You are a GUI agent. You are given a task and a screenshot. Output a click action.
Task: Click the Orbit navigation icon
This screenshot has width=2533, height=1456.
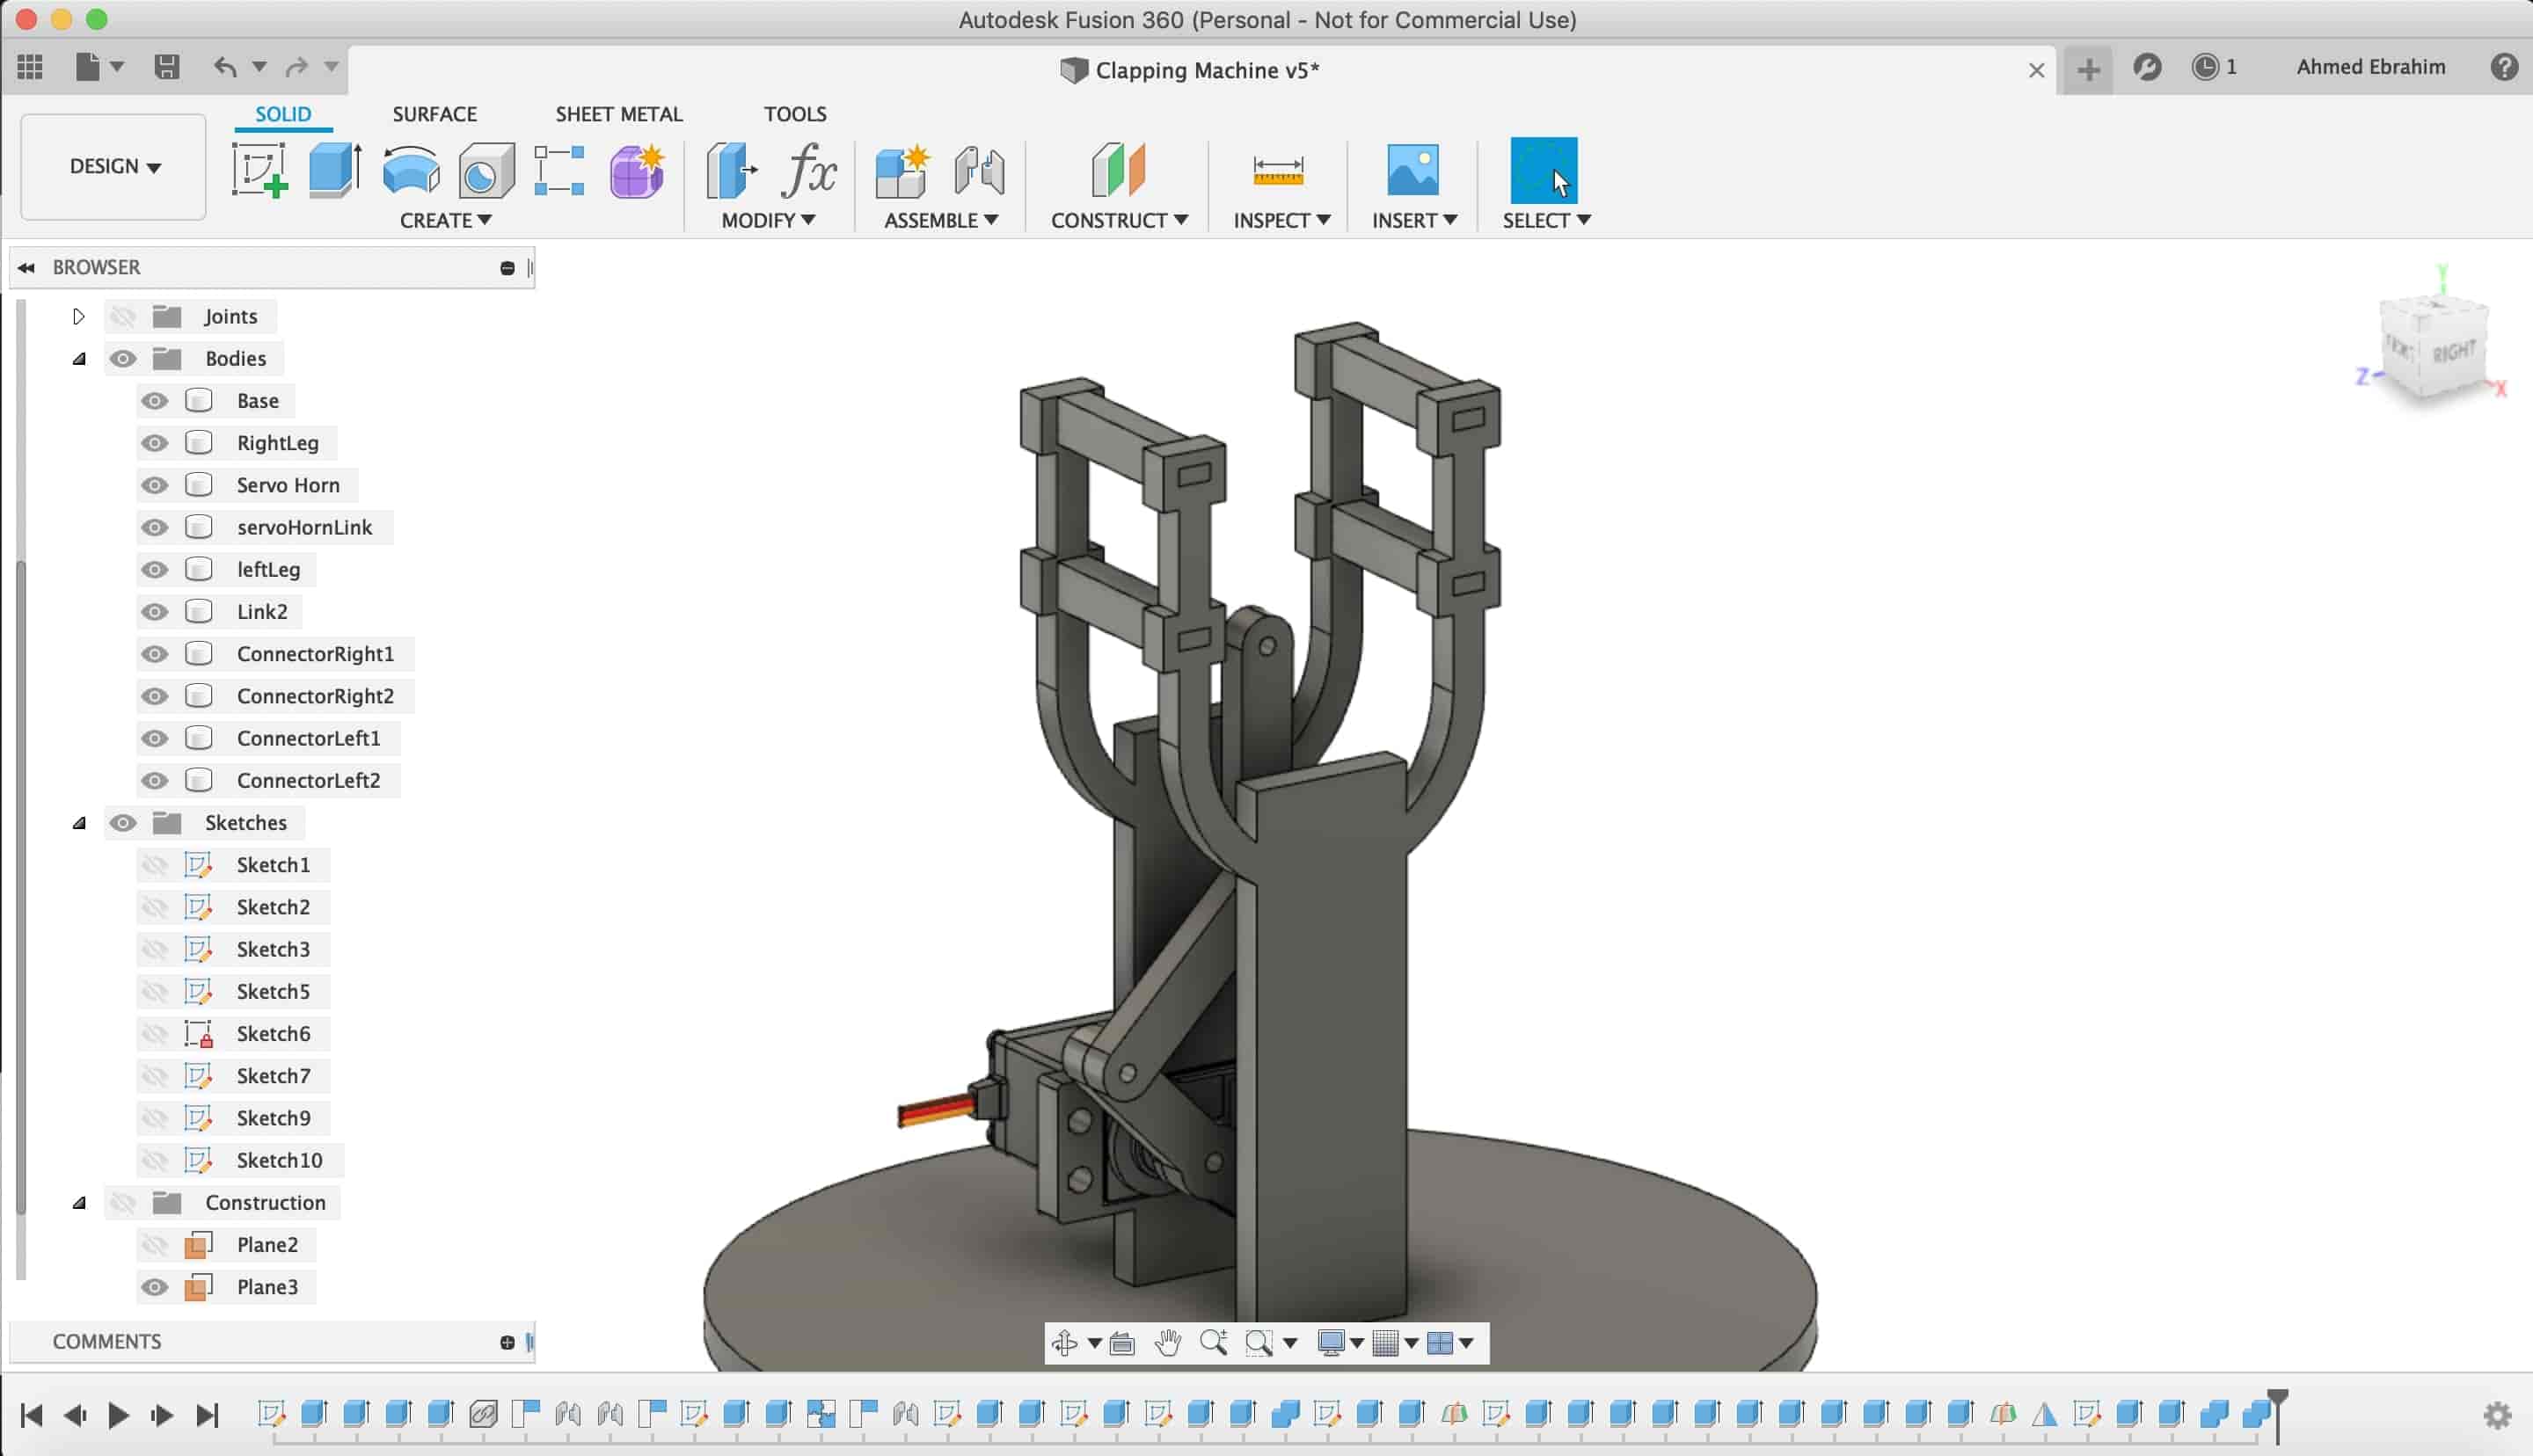coord(1065,1343)
